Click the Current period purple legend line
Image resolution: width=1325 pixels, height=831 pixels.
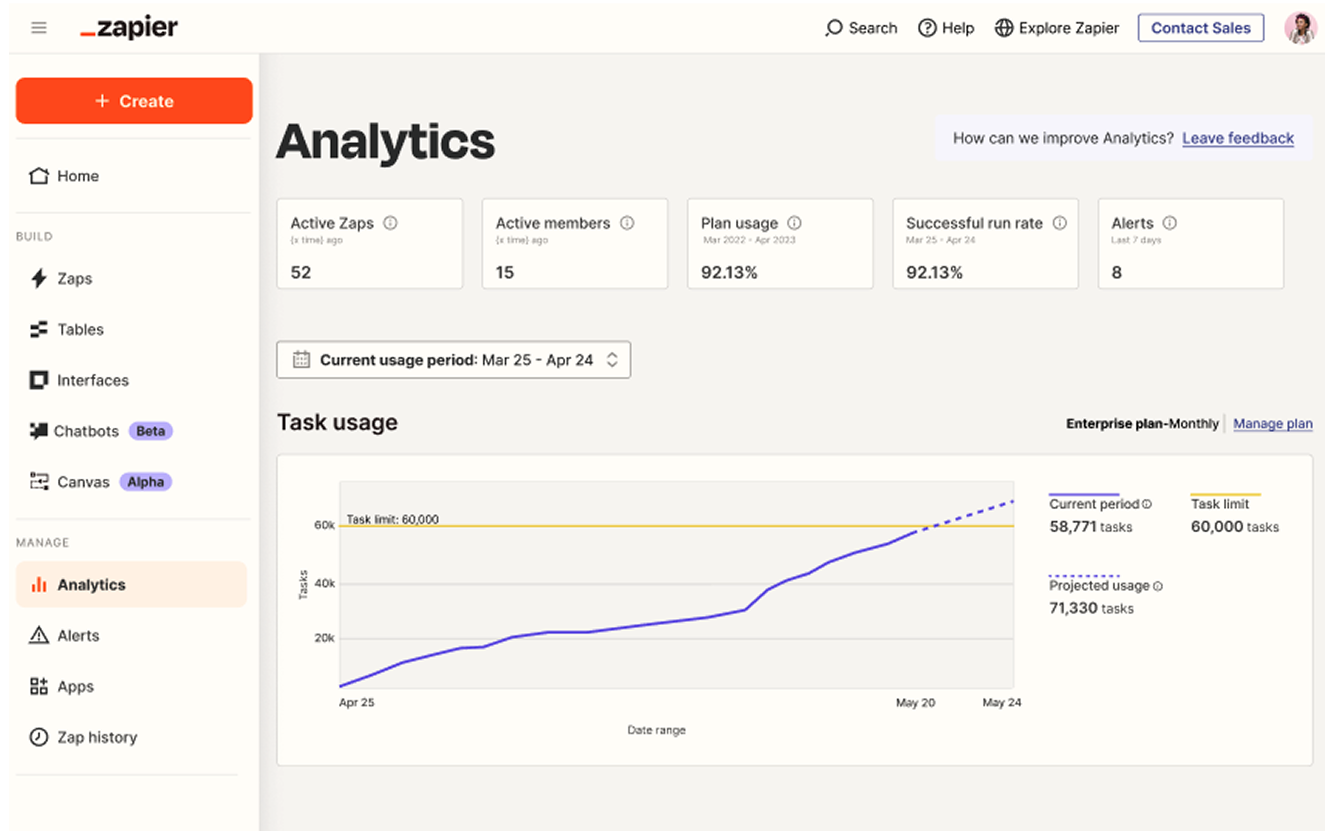click(x=1084, y=494)
